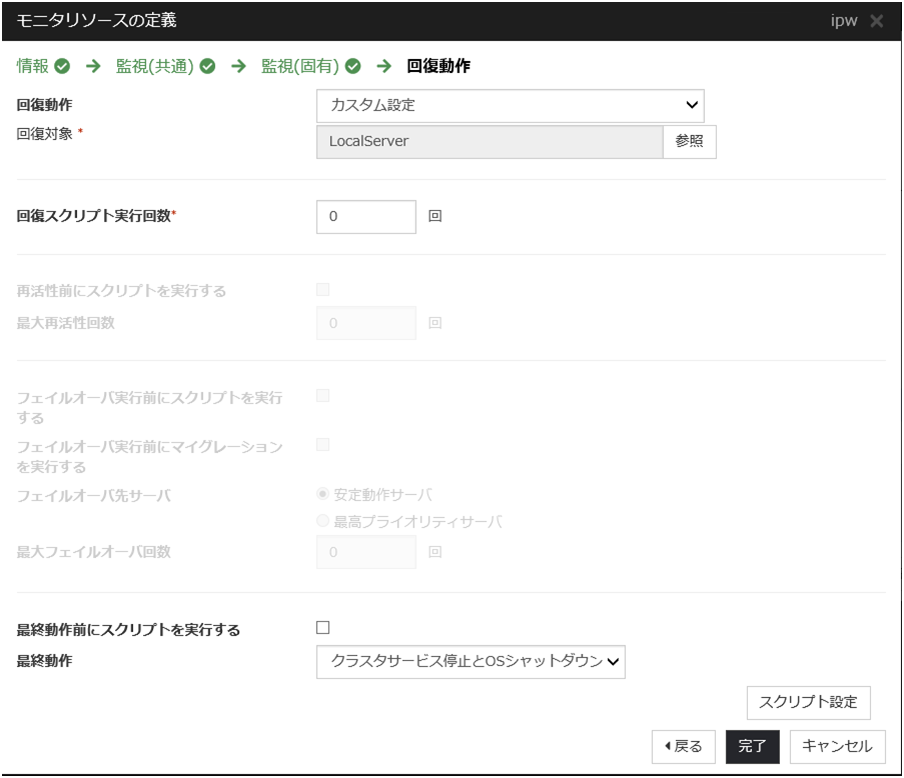Click the 回復スクリプト実行回数 input field
Viewport: 904px width, 778px height.
point(366,216)
